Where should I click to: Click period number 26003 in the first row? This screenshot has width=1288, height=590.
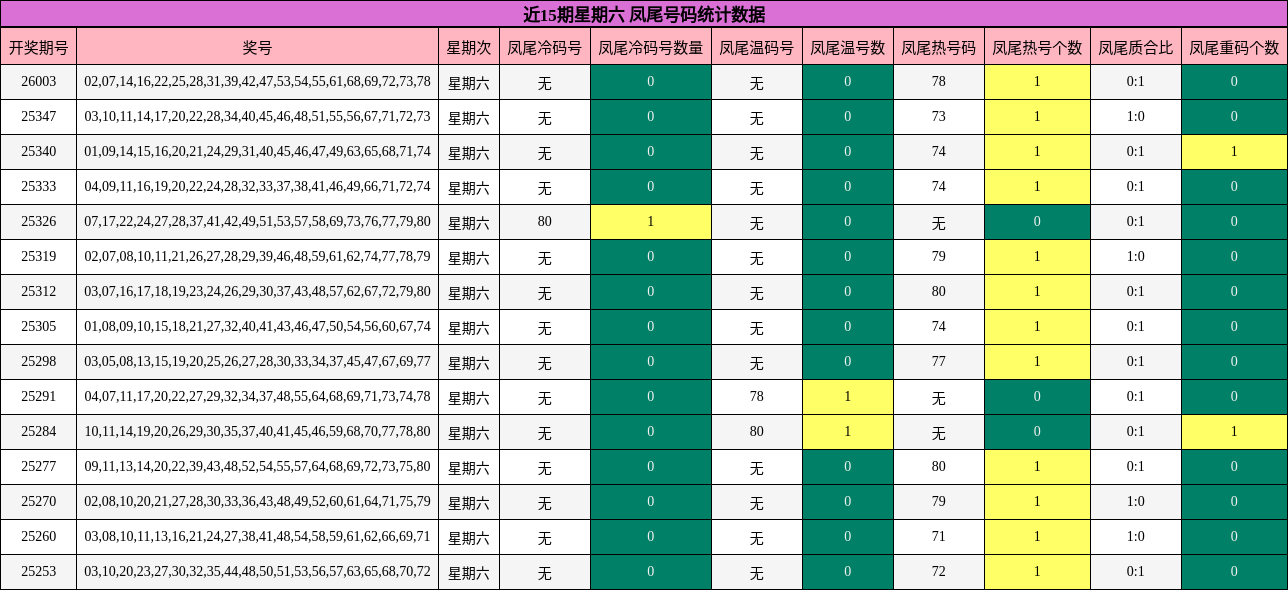click(39, 83)
